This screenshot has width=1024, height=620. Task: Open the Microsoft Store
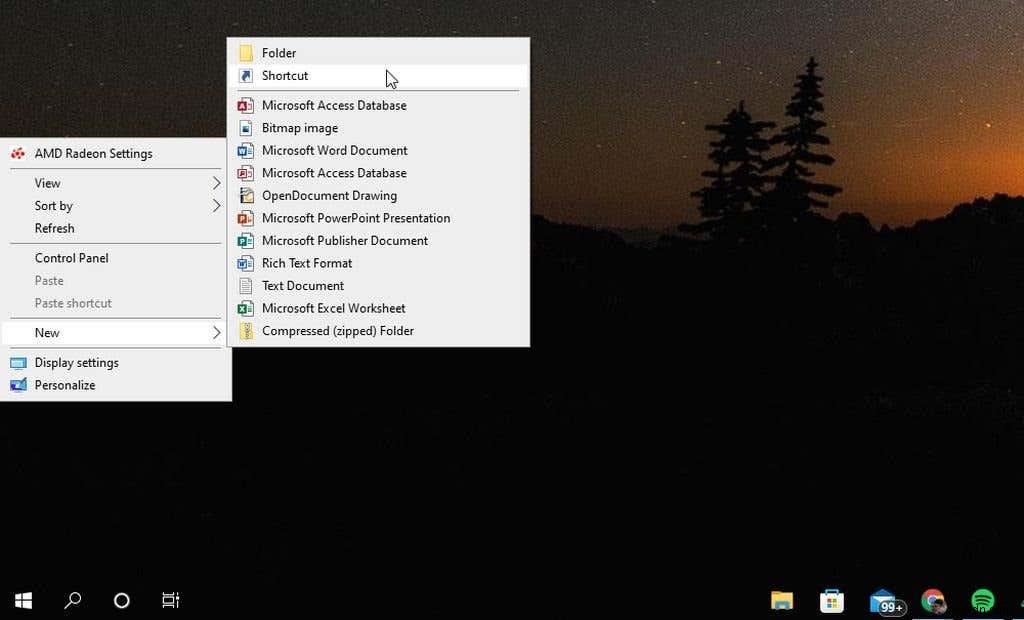[832, 601]
